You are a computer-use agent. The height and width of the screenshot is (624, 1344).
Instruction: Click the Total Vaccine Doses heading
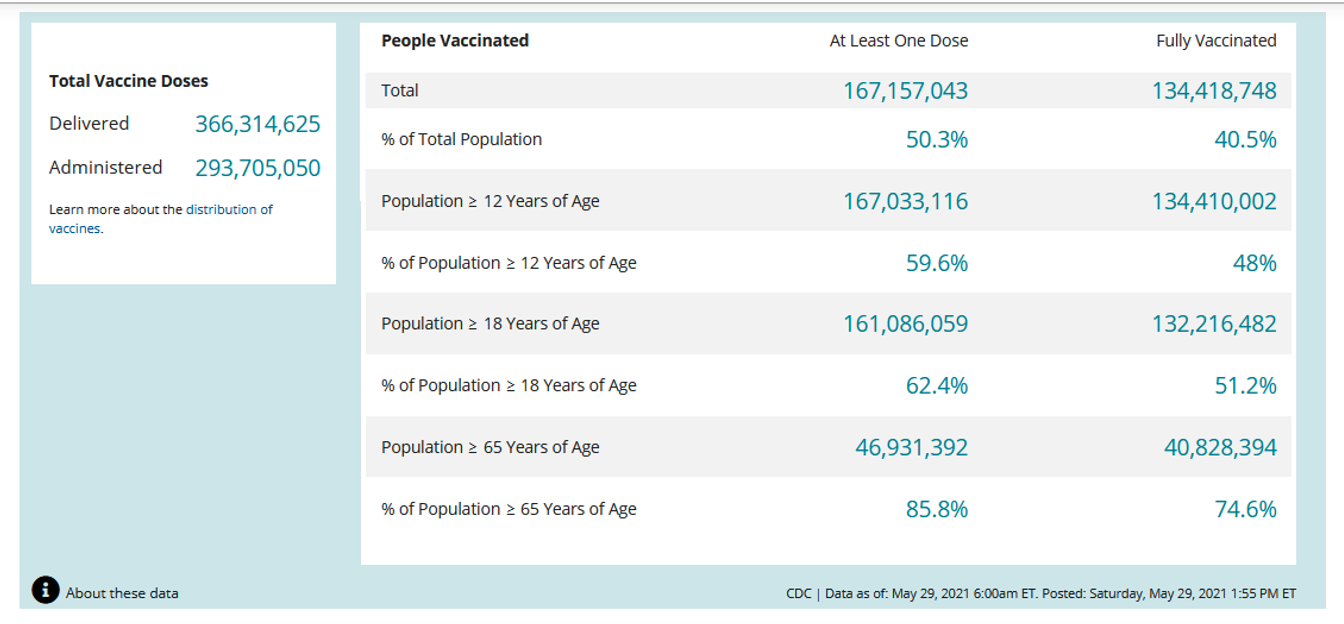[129, 81]
